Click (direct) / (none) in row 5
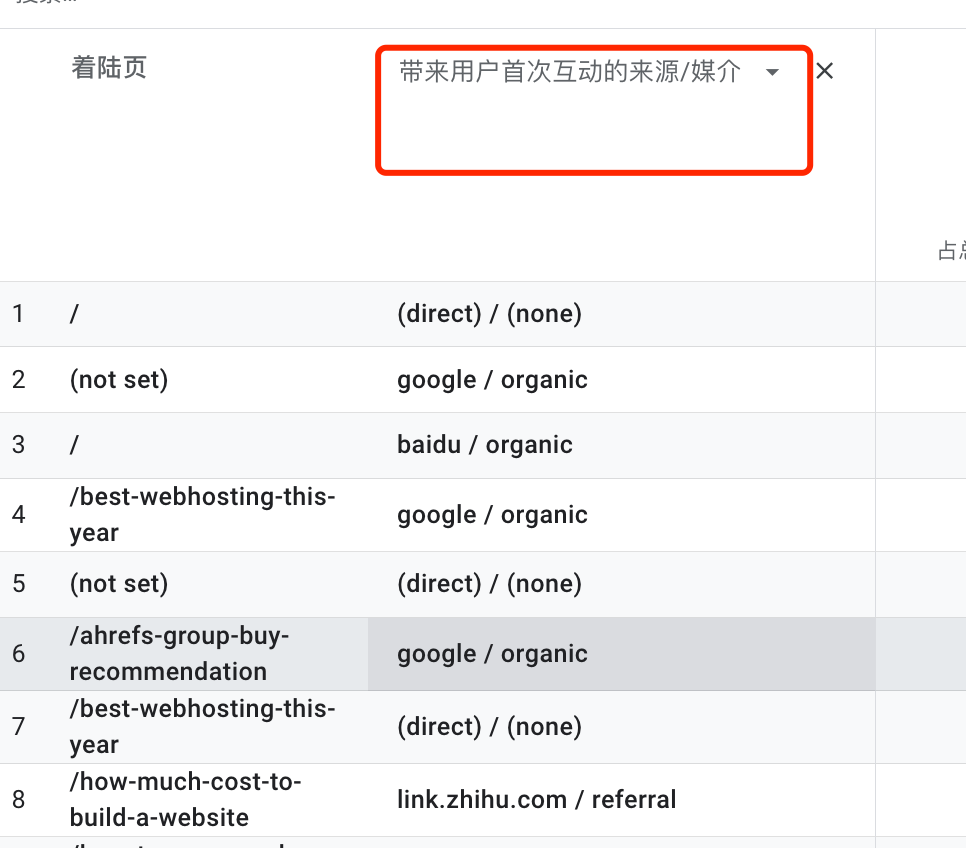966x848 pixels. point(489,584)
